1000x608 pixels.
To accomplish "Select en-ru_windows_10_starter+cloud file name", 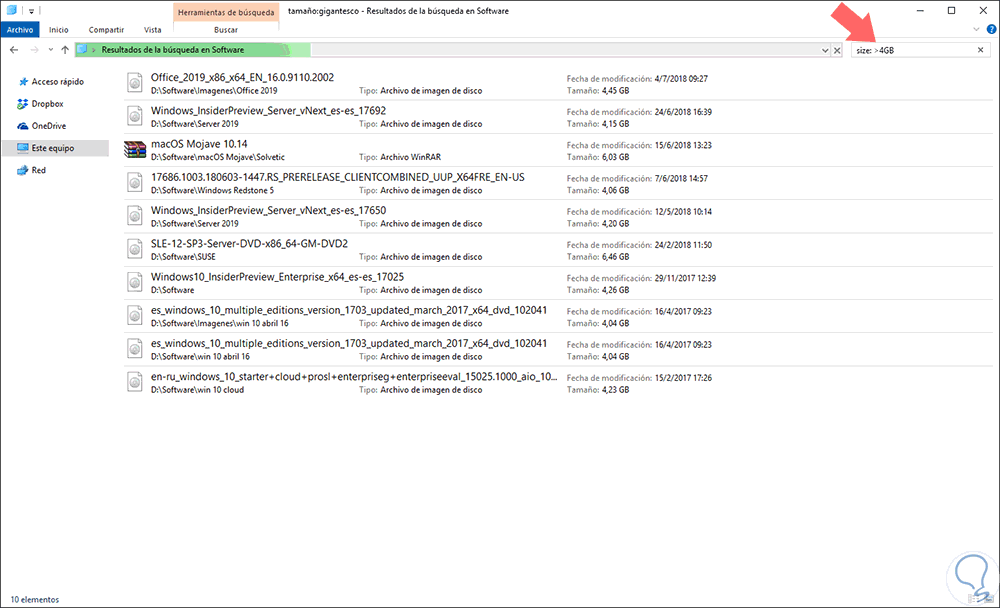I will pos(354,376).
